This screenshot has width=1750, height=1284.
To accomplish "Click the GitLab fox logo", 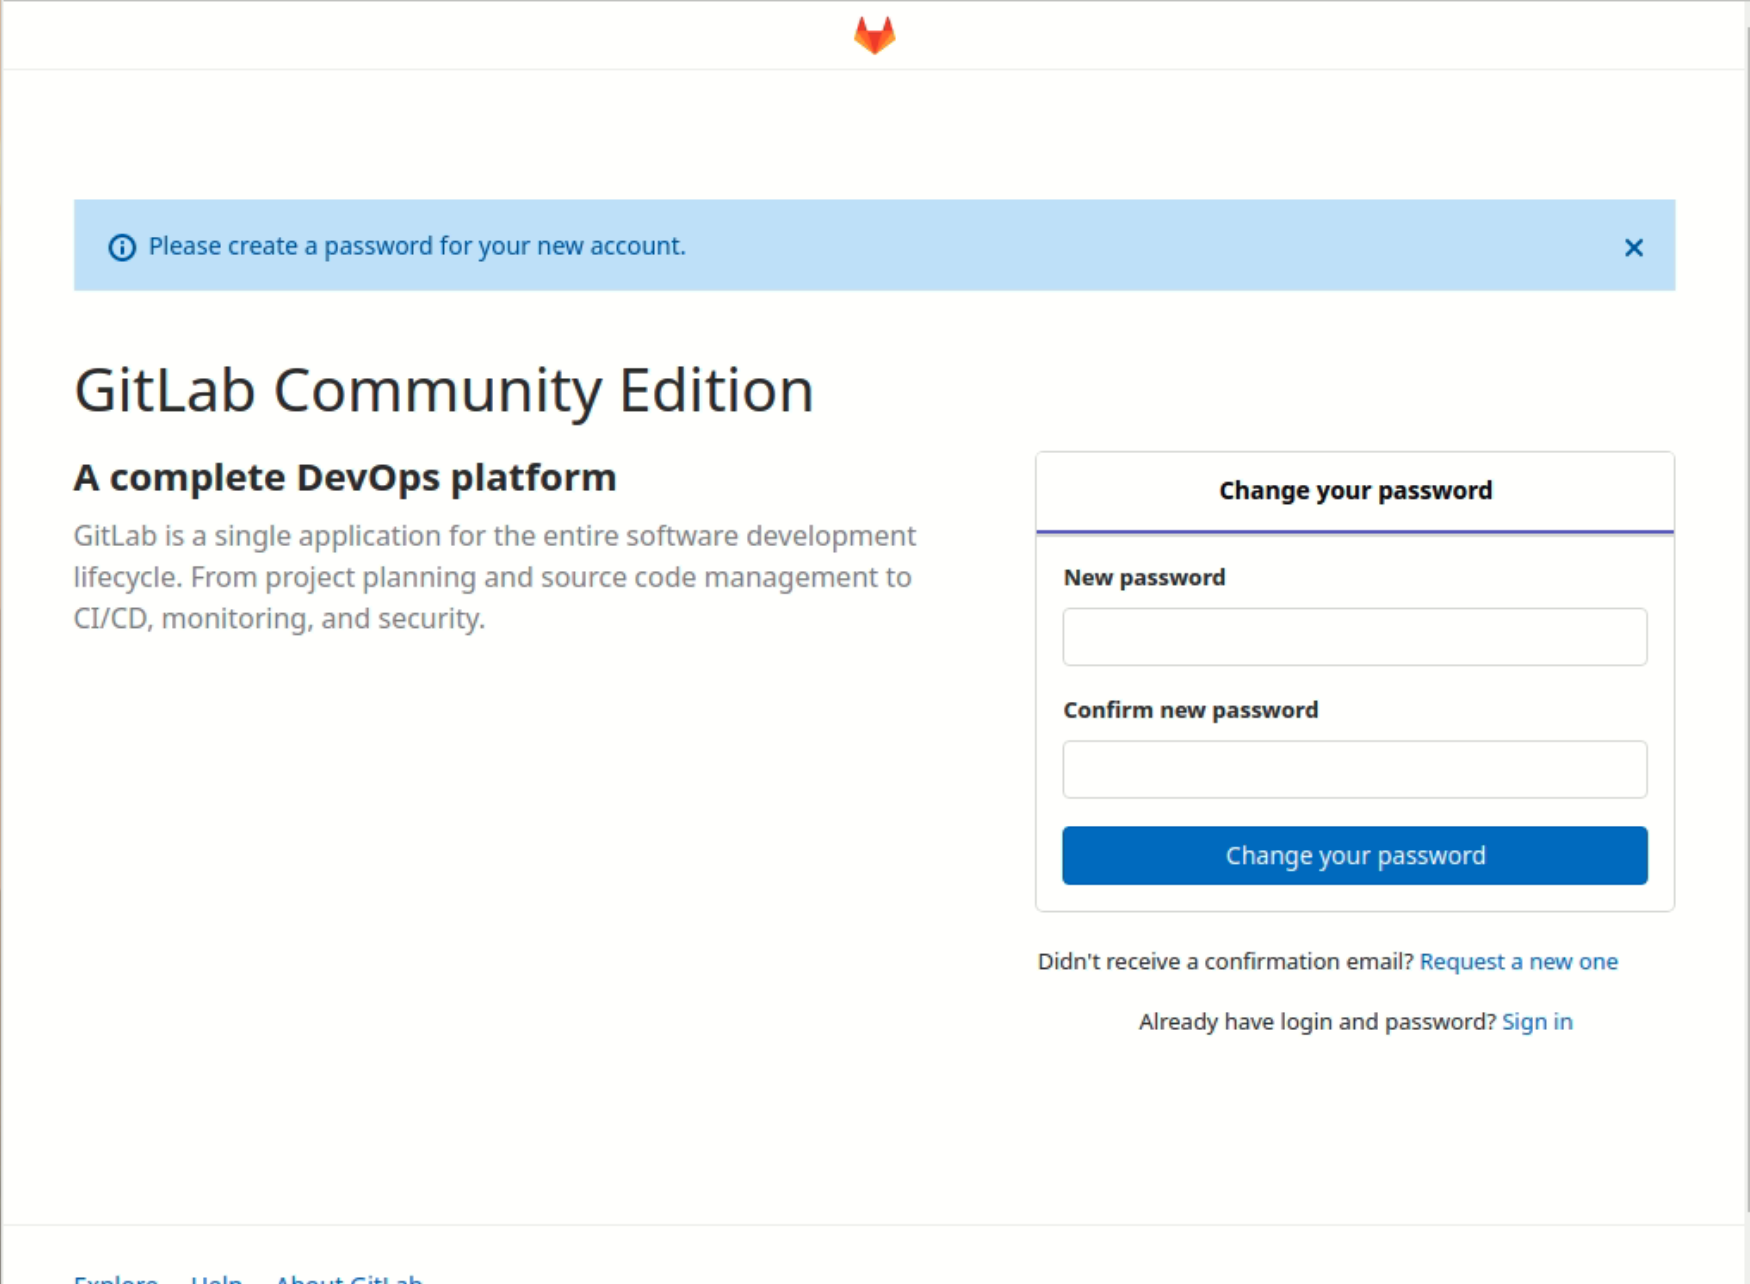I will point(874,35).
